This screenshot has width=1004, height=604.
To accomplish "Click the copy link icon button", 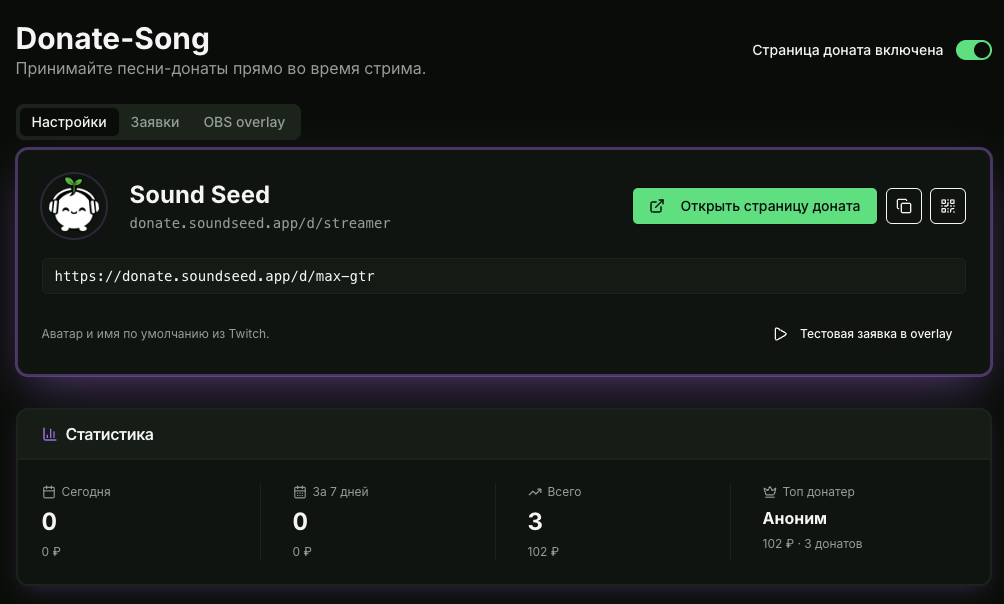I will pyautogui.click(x=903, y=206).
